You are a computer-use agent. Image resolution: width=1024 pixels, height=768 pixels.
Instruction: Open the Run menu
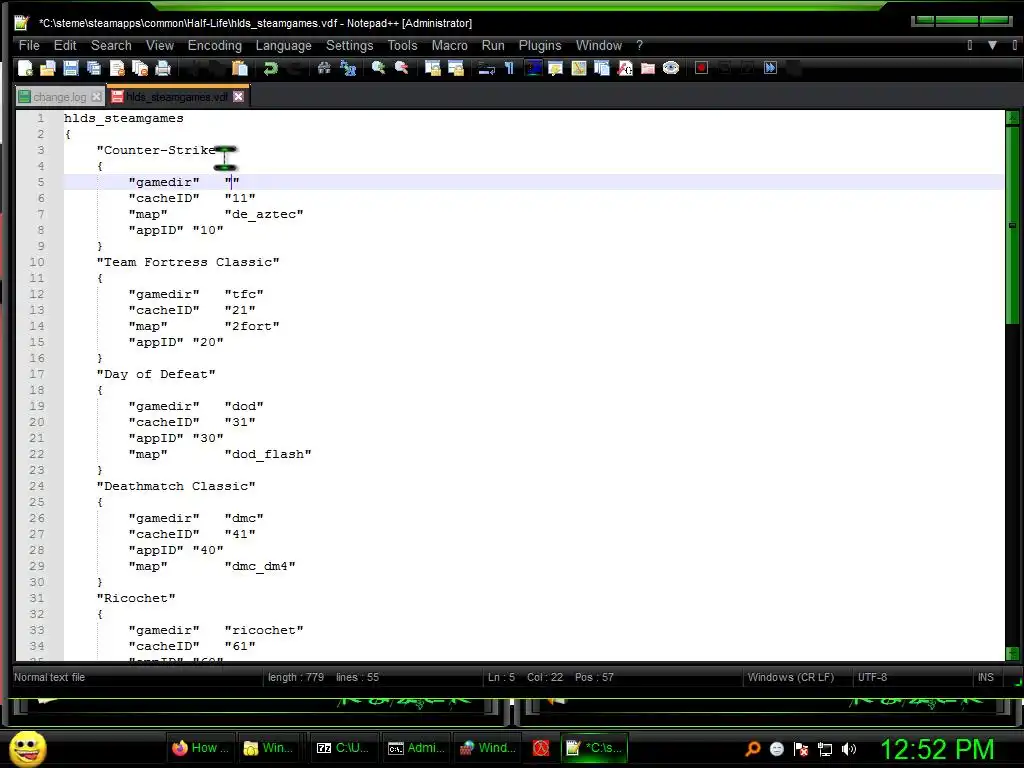click(493, 45)
